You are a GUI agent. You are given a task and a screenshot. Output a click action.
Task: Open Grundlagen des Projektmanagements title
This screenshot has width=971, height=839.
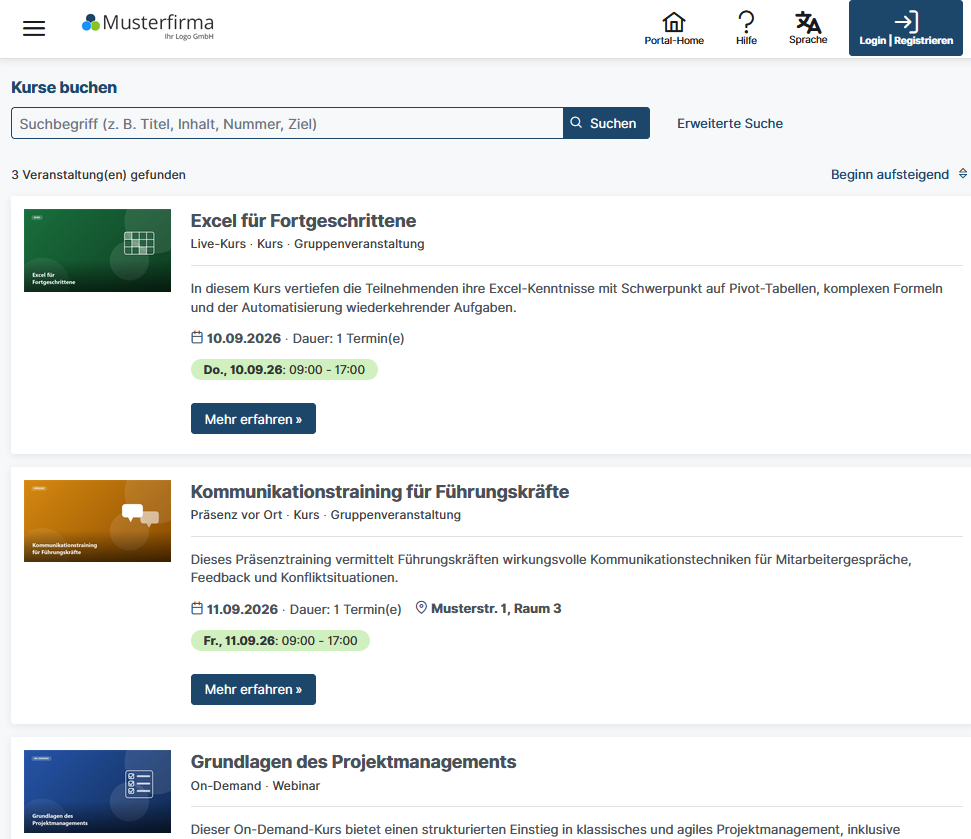tap(354, 762)
